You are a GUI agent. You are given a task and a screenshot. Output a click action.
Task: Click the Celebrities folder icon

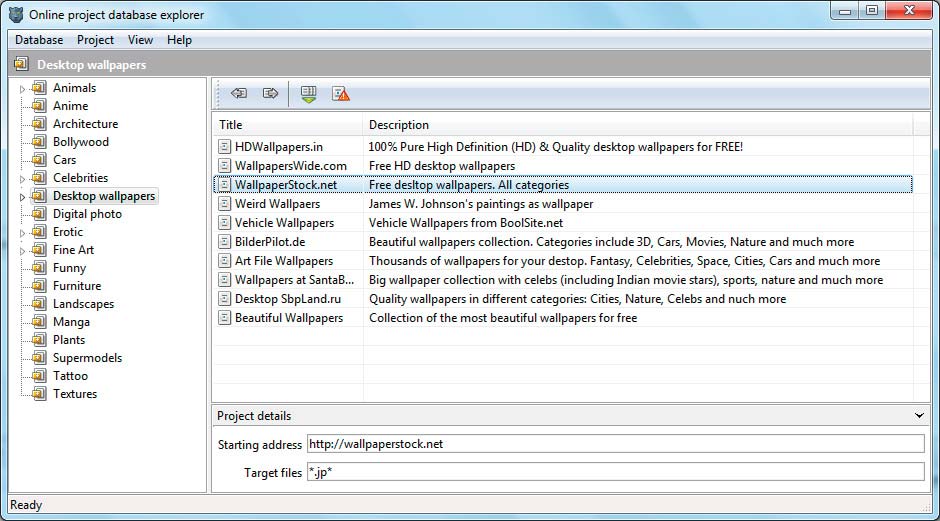click(x=39, y=177)
